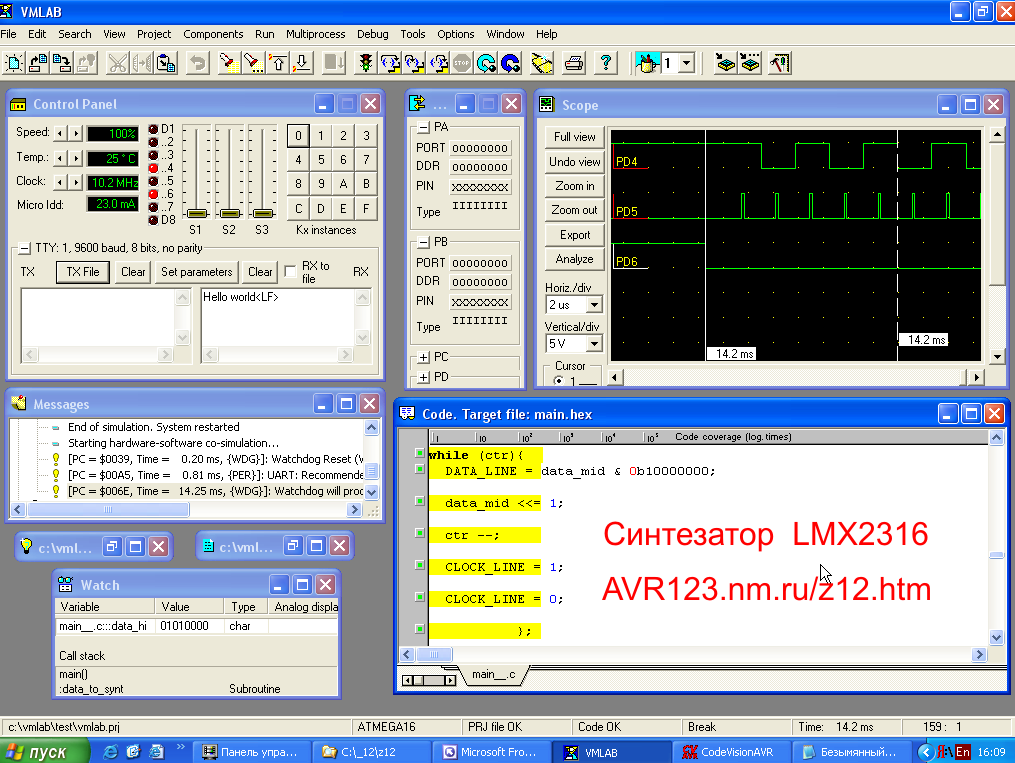
Task: Click the print icon in the toolbar
Action: coord(574,63)
